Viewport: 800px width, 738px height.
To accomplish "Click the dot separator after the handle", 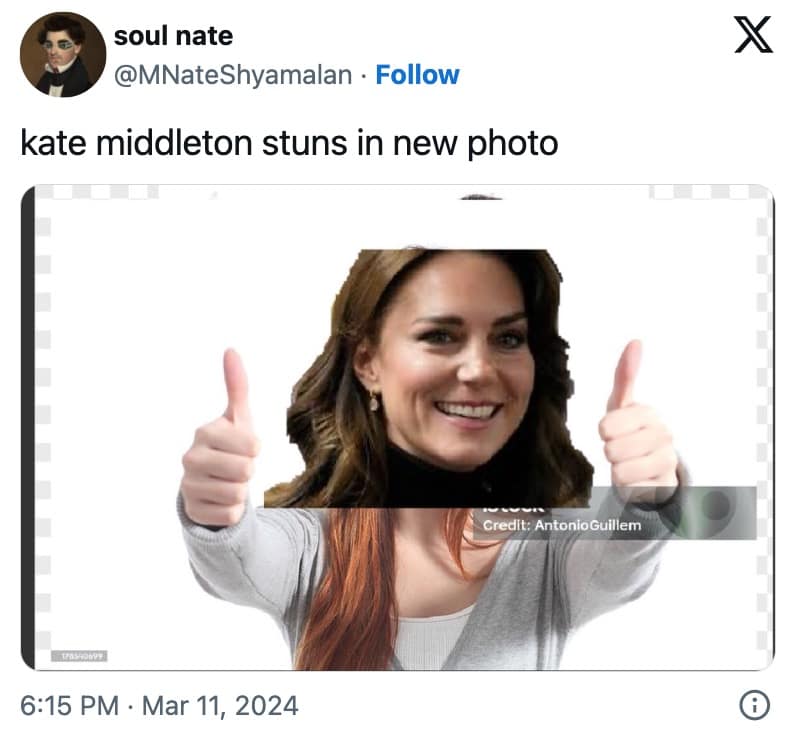I will point(363,74).
